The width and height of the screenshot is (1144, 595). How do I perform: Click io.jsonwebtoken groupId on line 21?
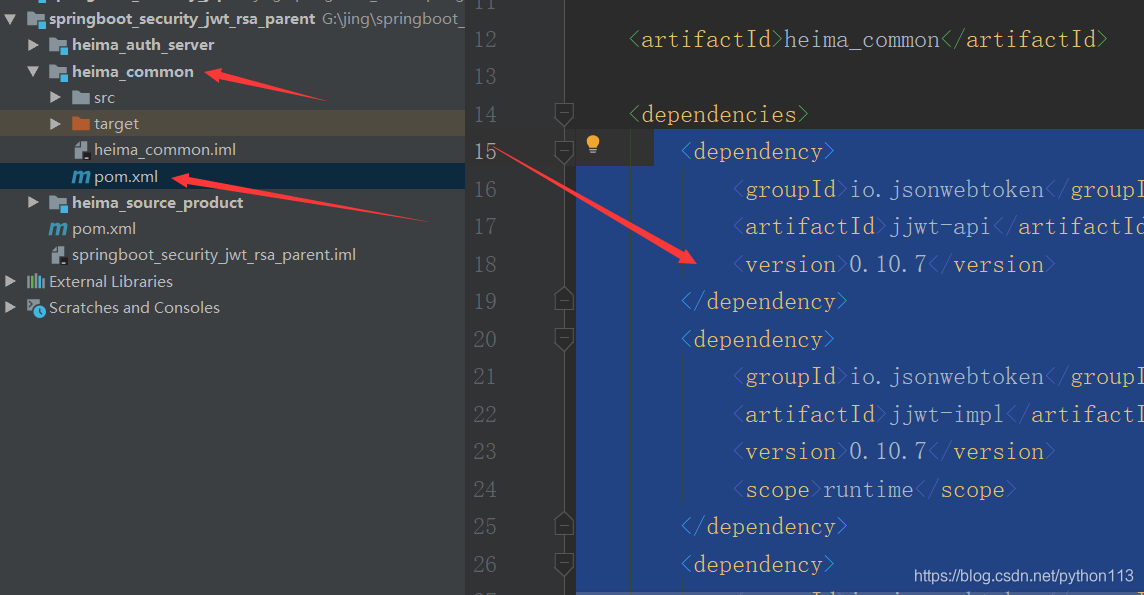(x=947, y=377)
